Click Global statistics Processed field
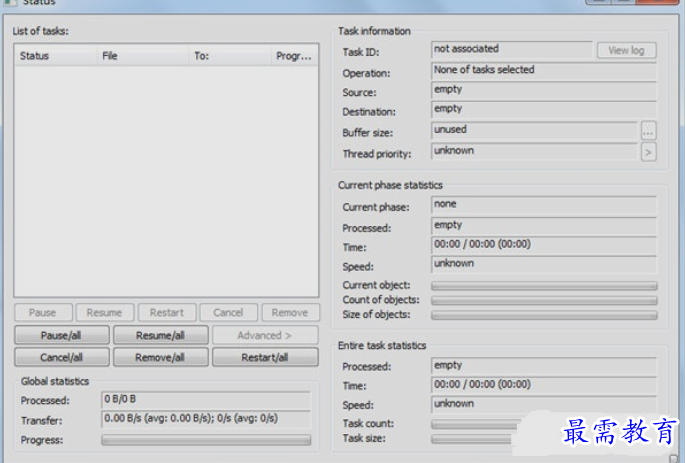 click(x=206, y=400)
